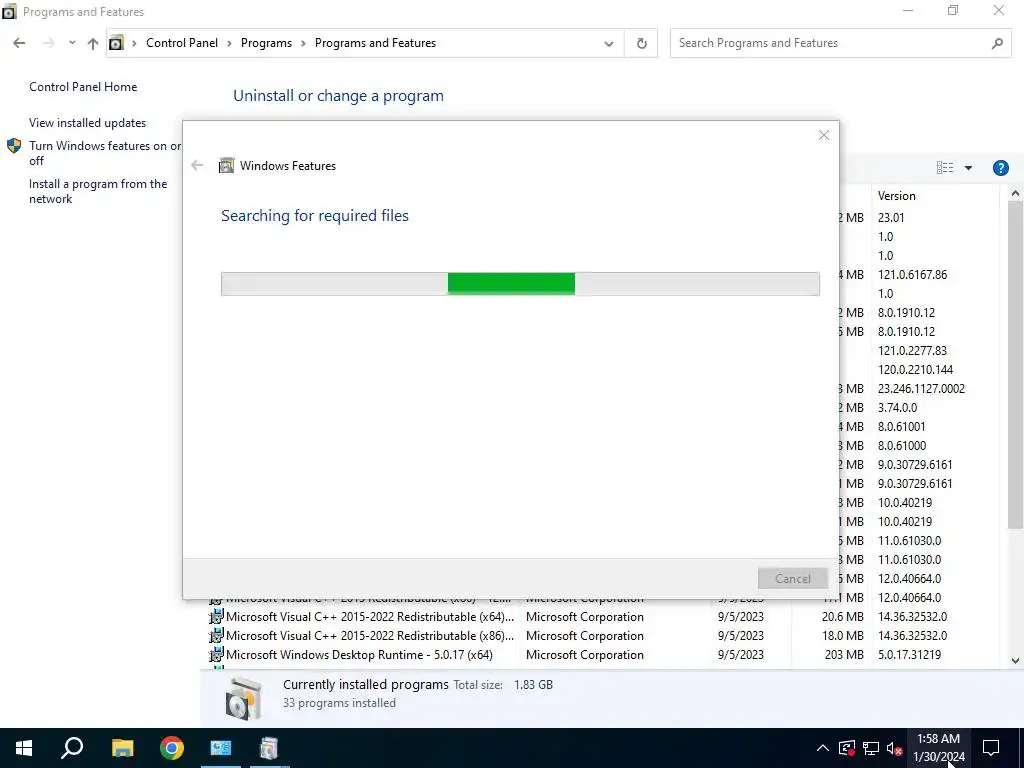The width and height of the screenshot is (1024, 768).
Task: Open the Help icon
Action: [x=1000, y=168]
